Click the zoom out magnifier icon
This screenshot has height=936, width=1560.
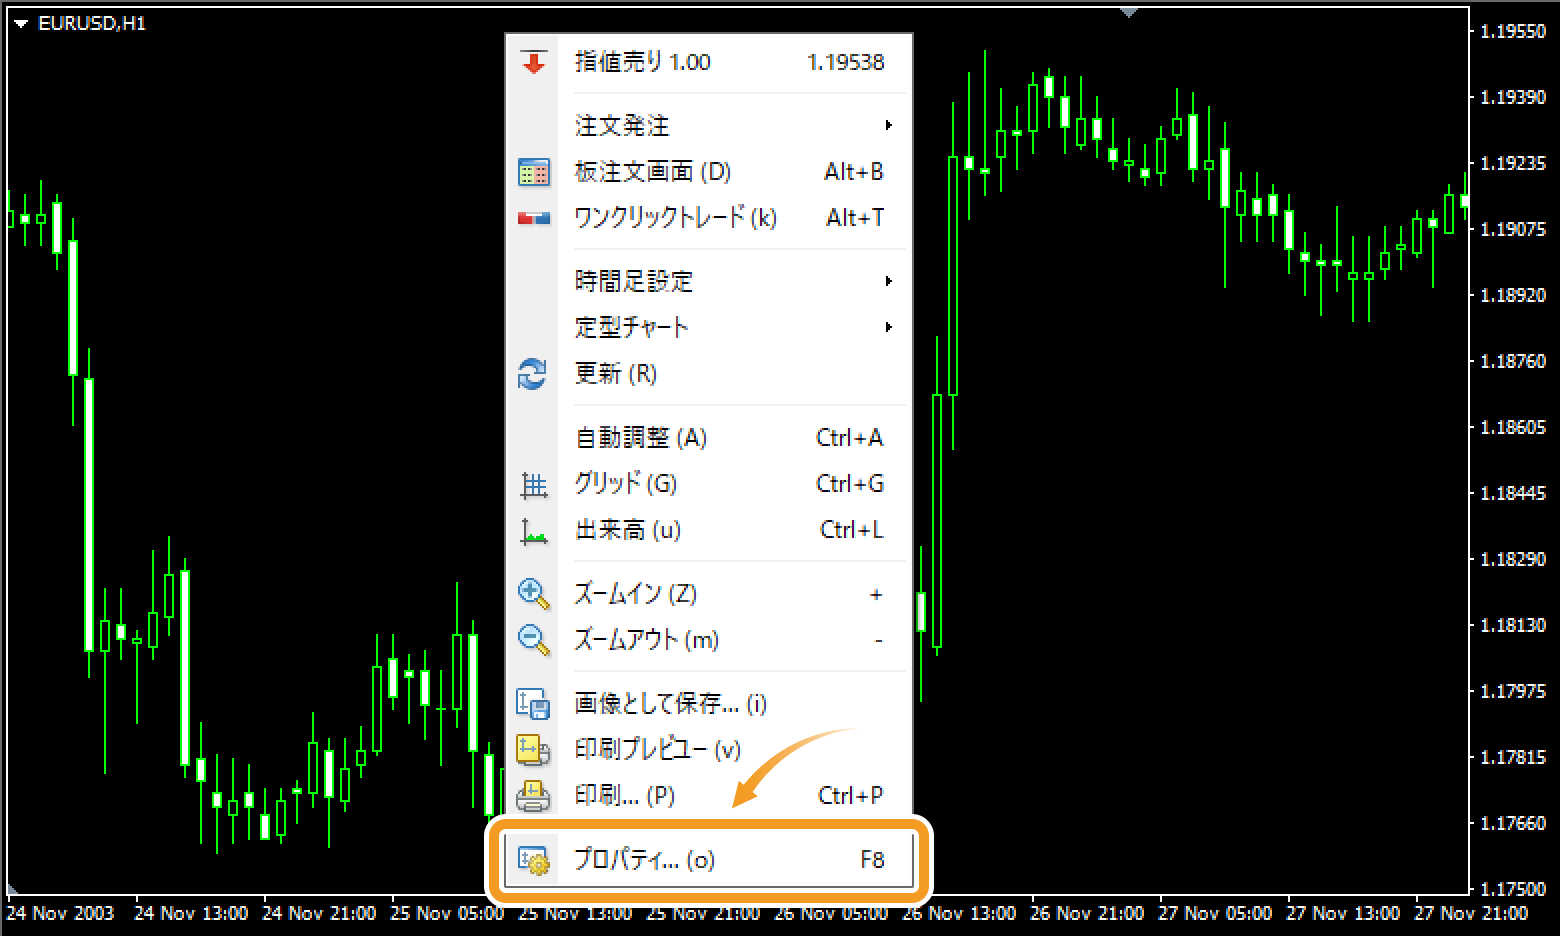pyautogui.click(x=534, y=640)
